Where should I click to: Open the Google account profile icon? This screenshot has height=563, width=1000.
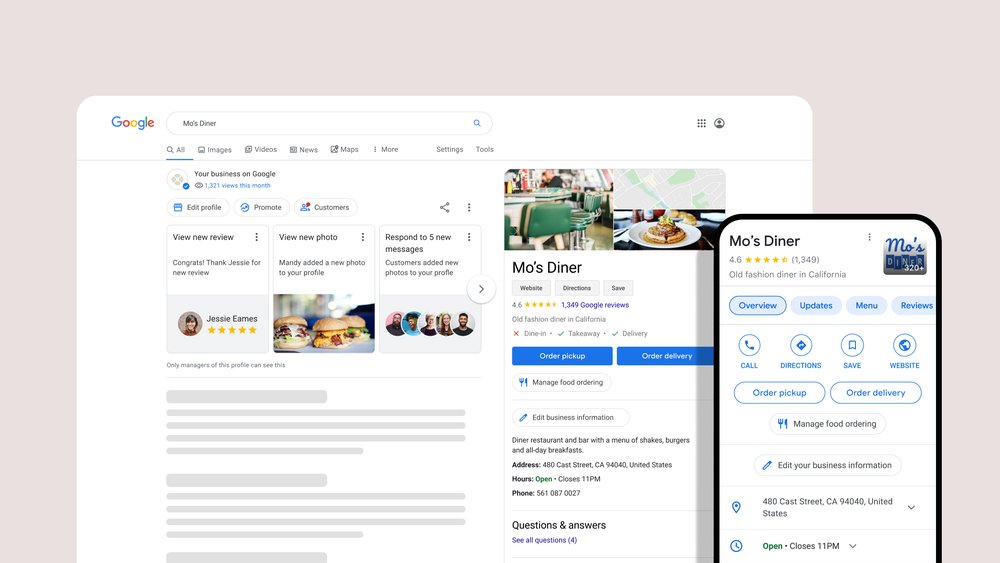coord(719,123)
